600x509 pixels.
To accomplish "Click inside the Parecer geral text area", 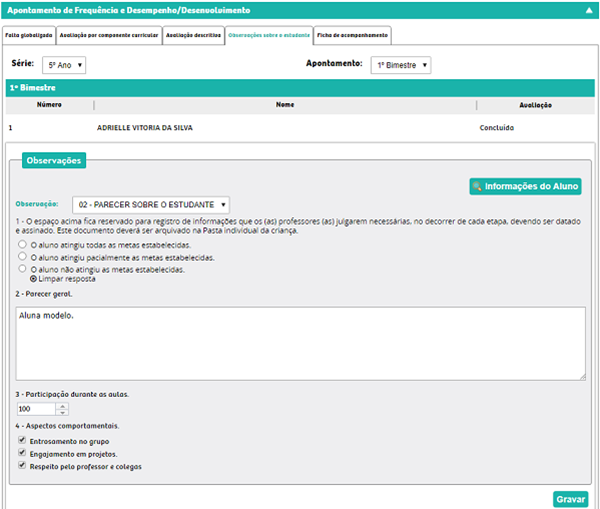I will pyautogui.click(x=300, y=343).
